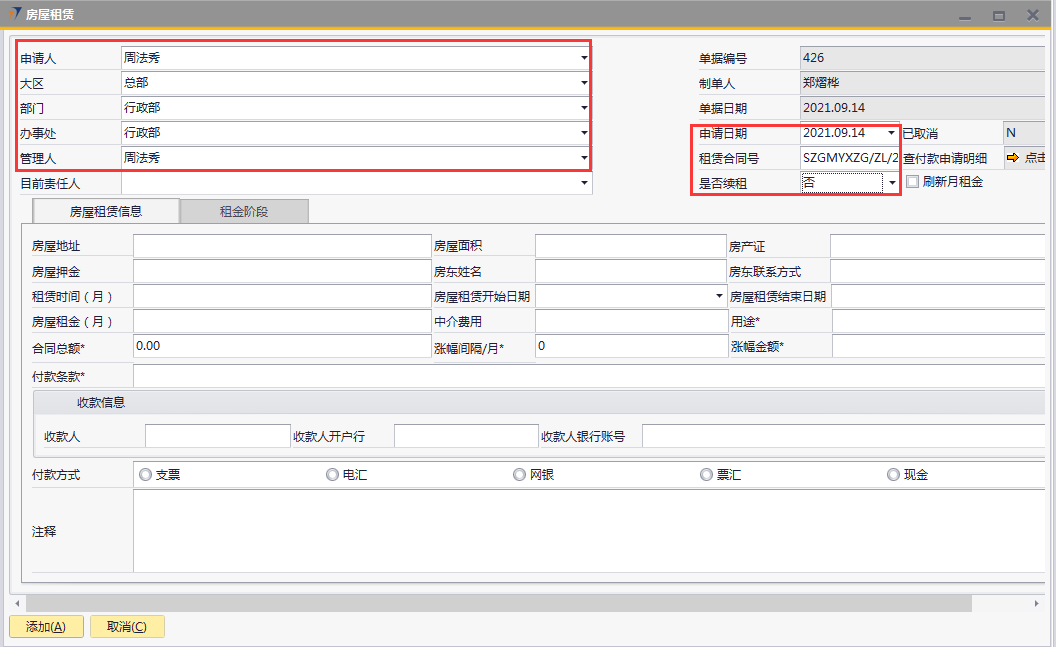
Task: Select 支票 payment method
Action: click(146, 475)
